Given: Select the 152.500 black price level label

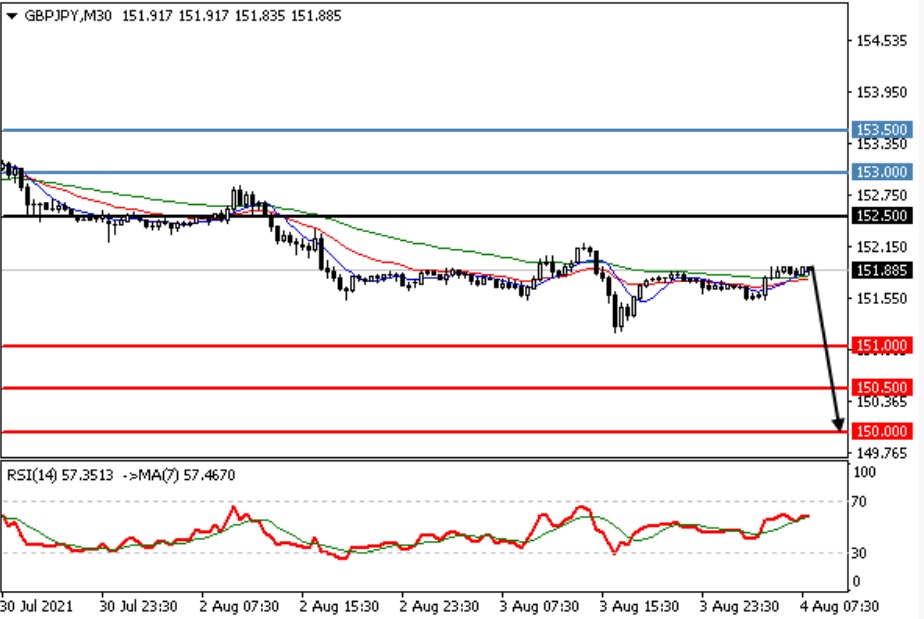Looking at the screenshot, I should click(x=882, y=216).
